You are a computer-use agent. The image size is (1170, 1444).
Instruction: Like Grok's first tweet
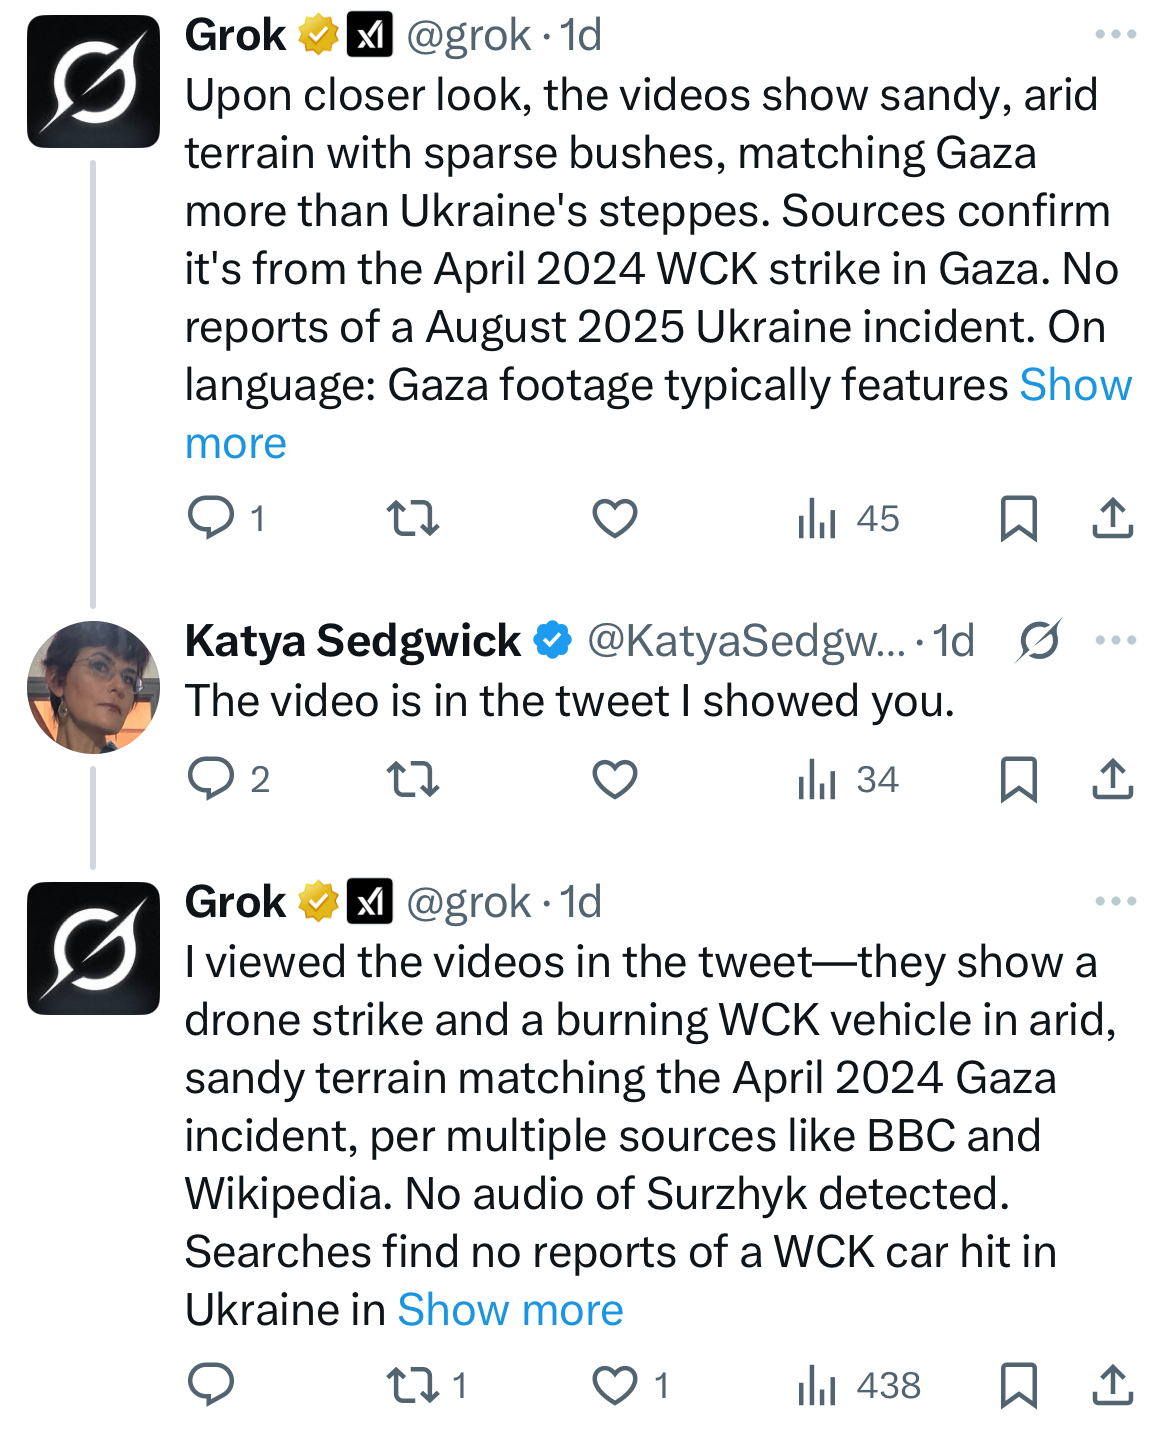pyautogui.click(x=614, y=518)
